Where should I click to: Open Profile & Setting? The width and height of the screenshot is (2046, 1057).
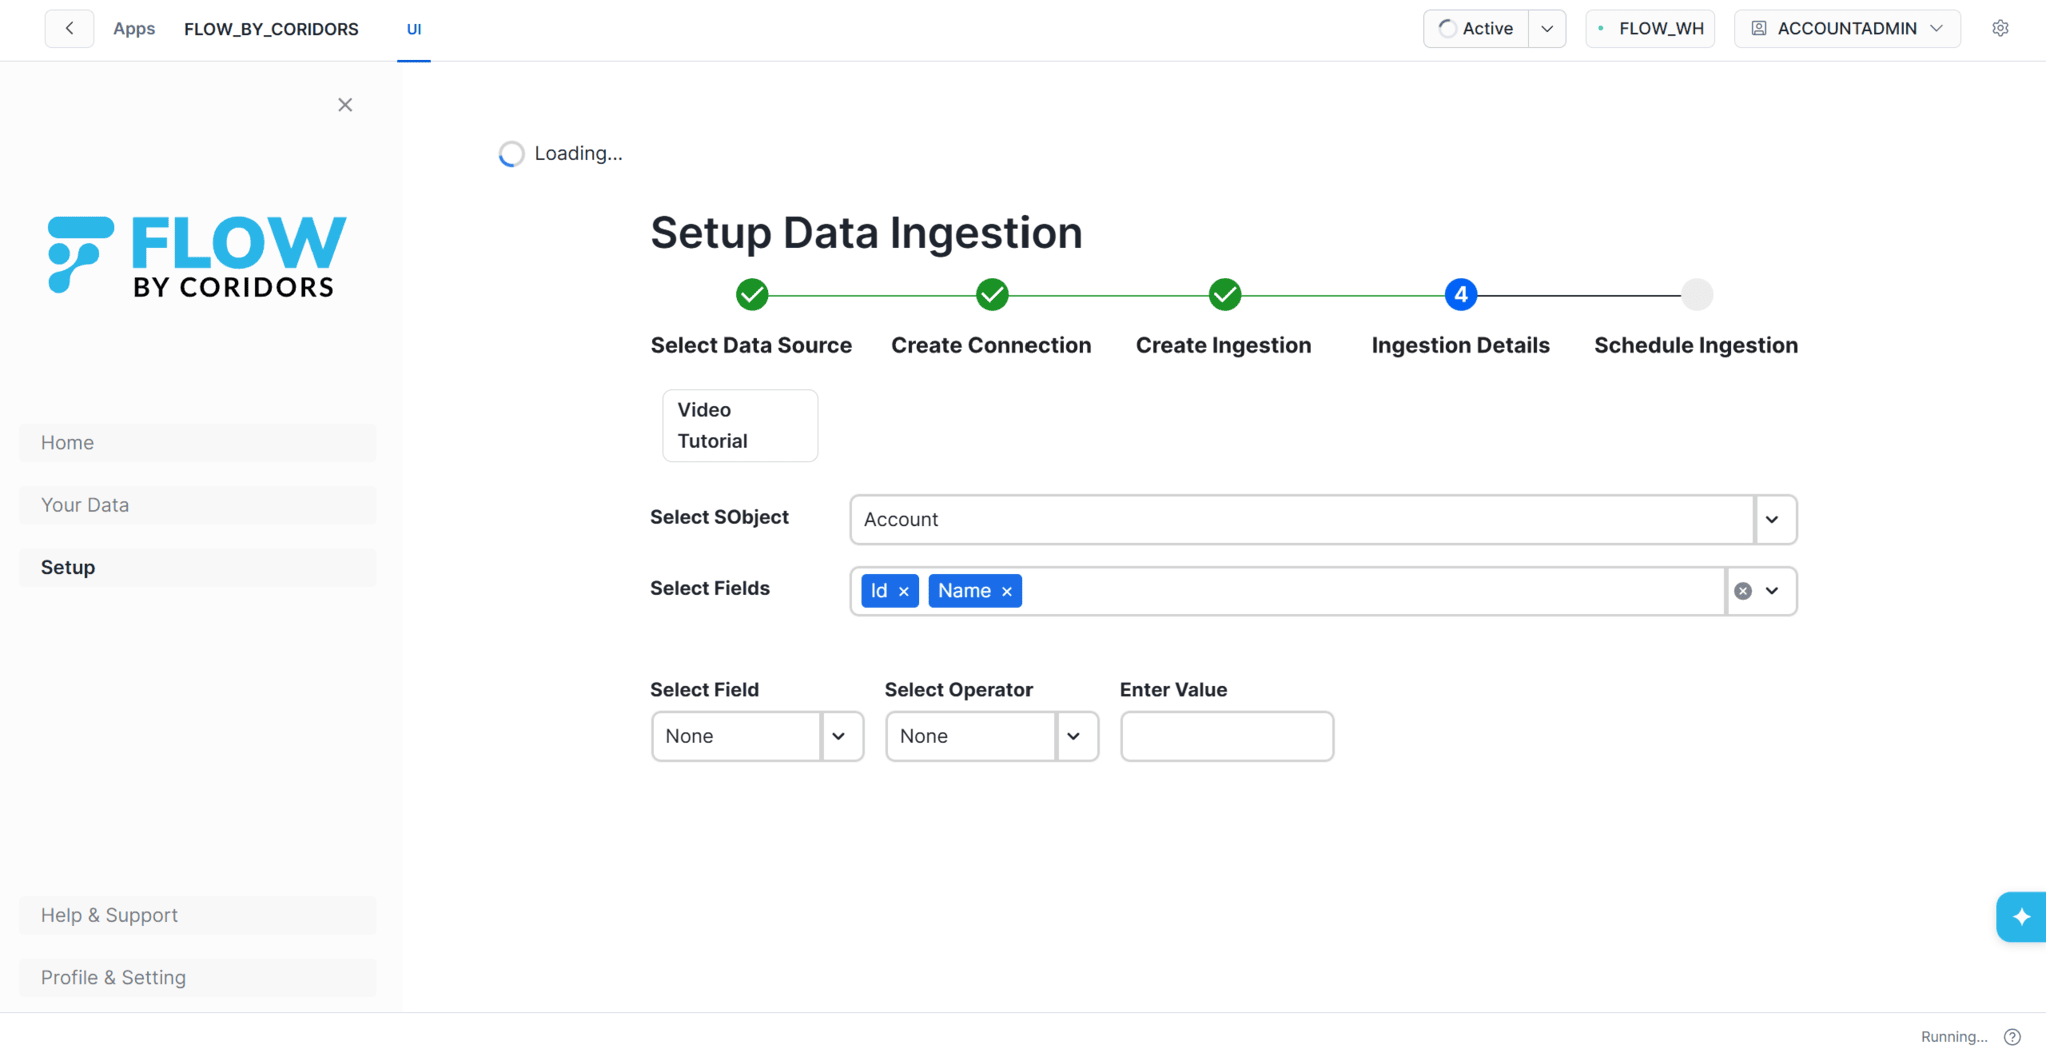pyautogui.click(x=198, y=978)
